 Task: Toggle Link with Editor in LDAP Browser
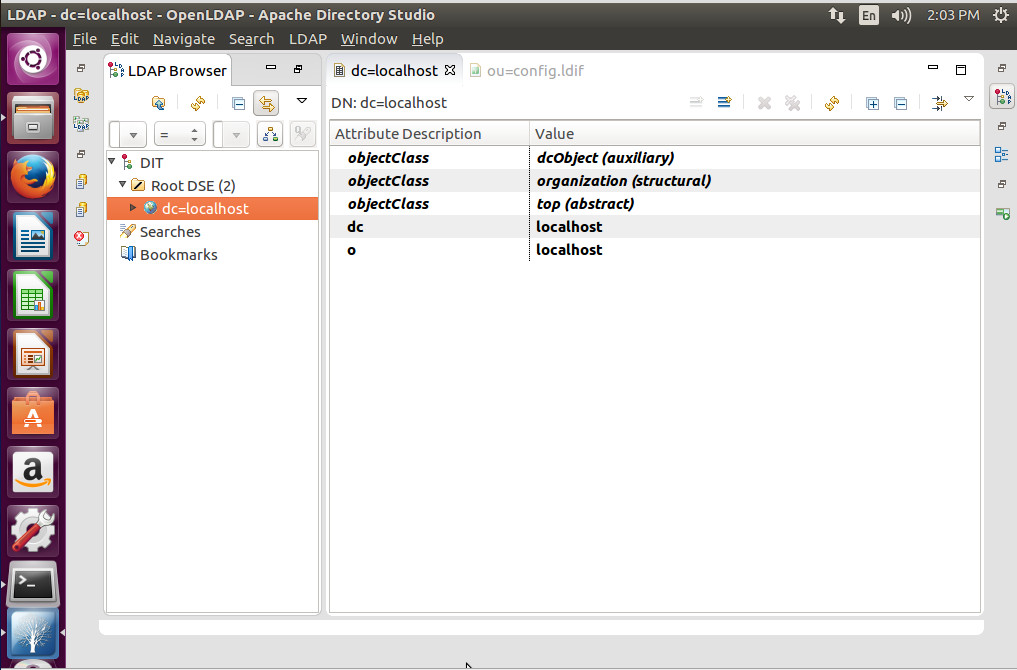[x=267, y=102]
